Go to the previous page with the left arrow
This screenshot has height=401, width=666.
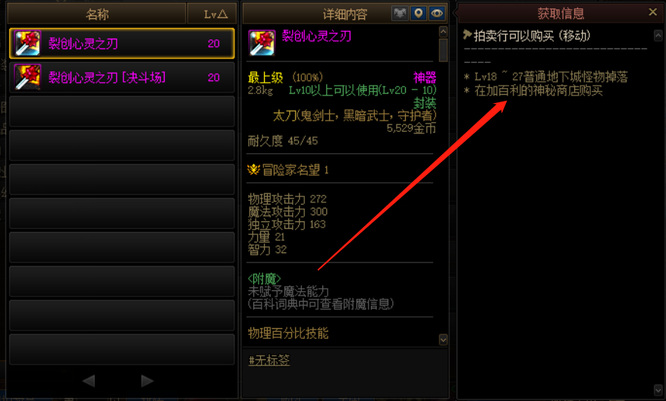[89, 381]
